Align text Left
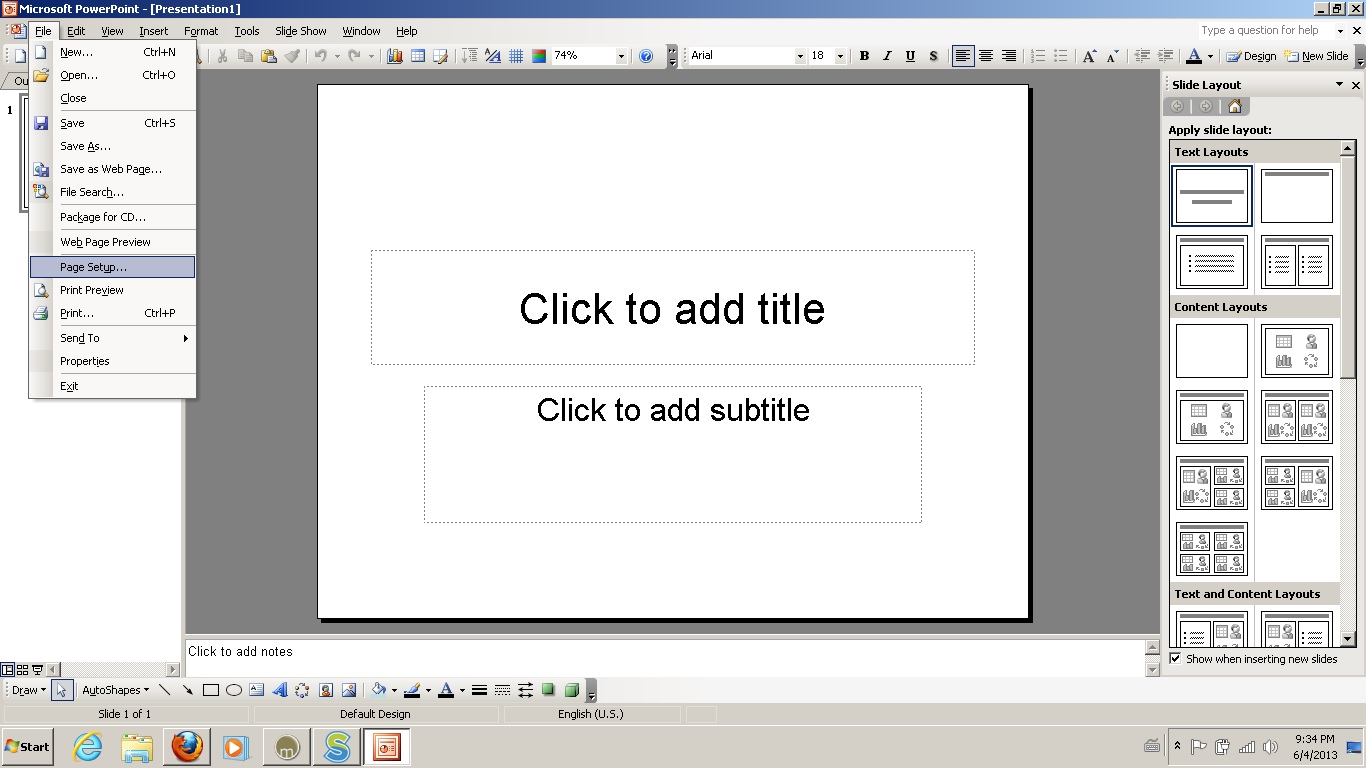Screen dimensions: 1366x768 point(962,56)
